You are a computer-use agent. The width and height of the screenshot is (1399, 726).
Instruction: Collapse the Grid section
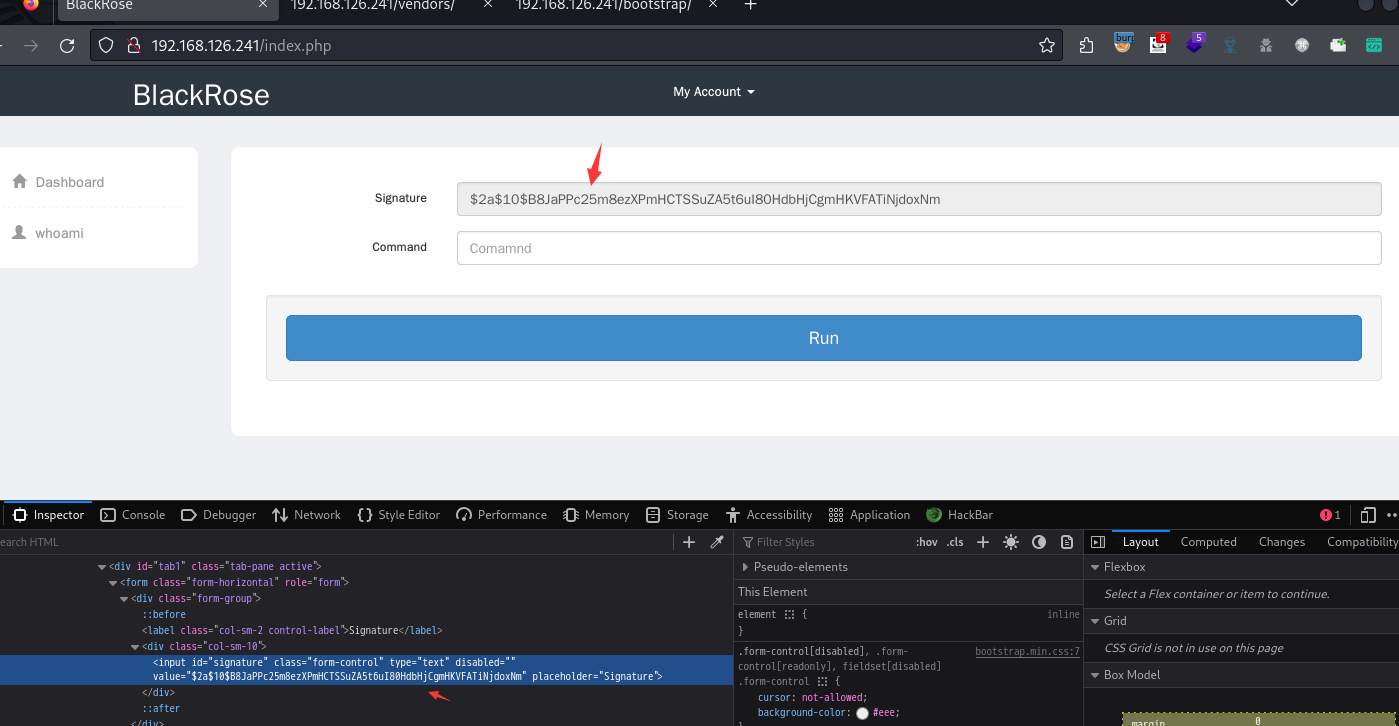point(1095,621)
